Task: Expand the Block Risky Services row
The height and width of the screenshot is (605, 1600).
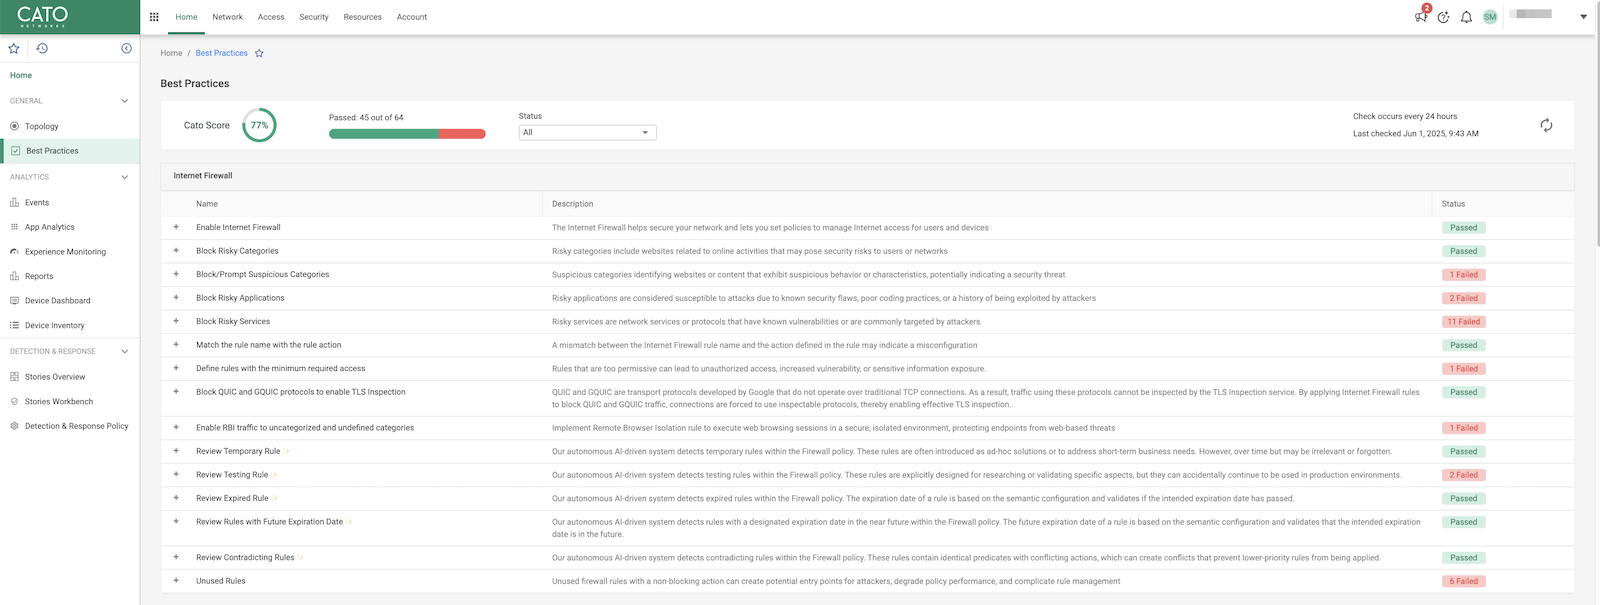Action: 176,321
